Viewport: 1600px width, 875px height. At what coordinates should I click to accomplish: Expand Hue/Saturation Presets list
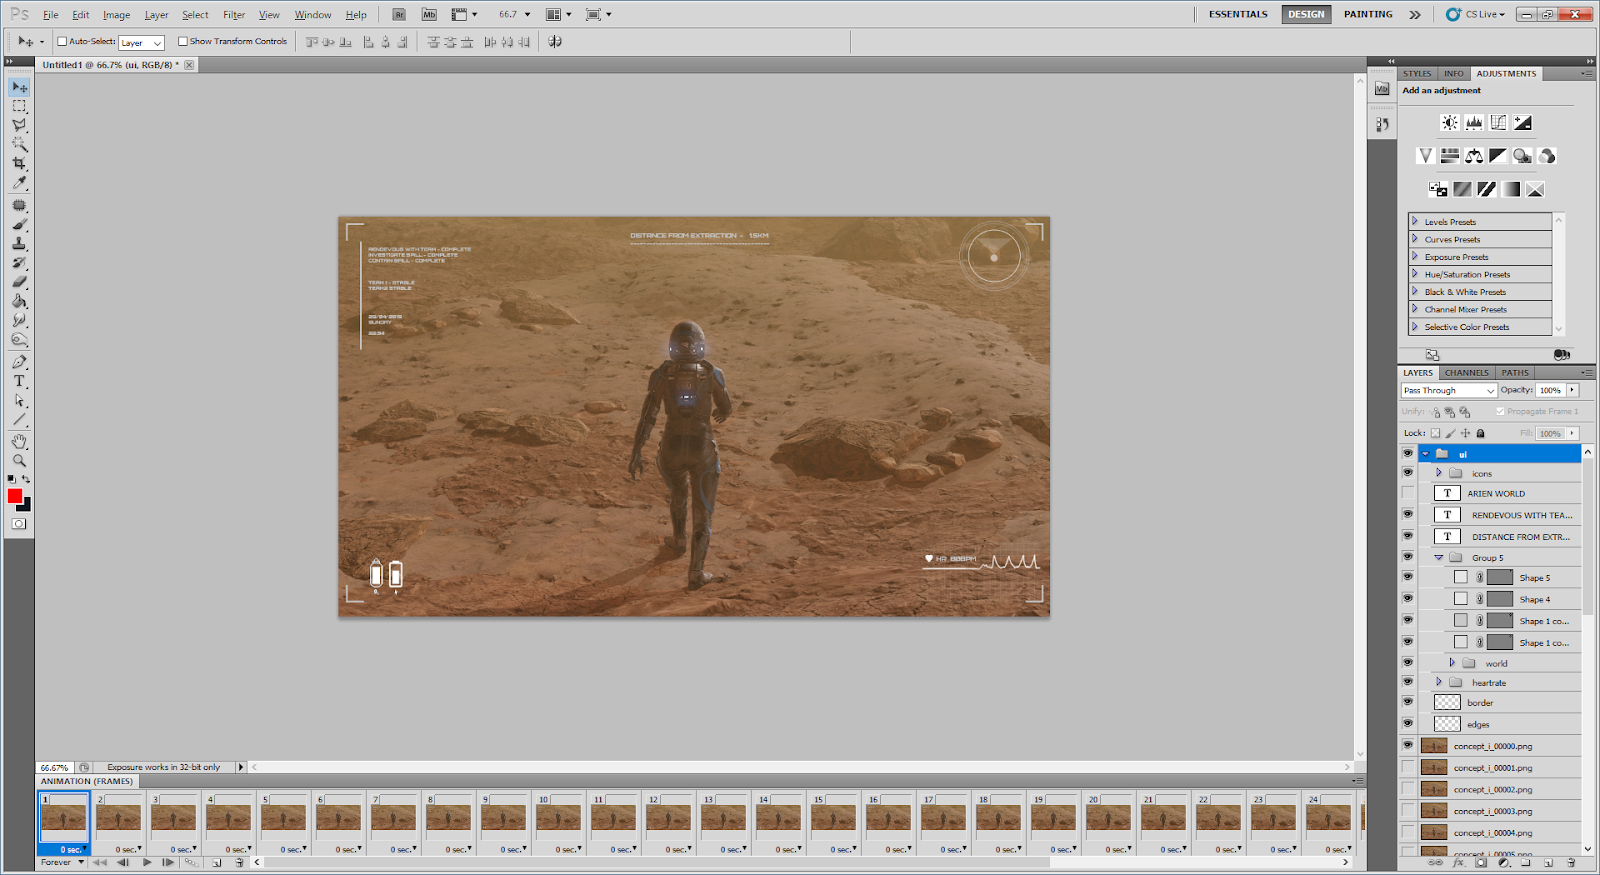pos(1415,273)
